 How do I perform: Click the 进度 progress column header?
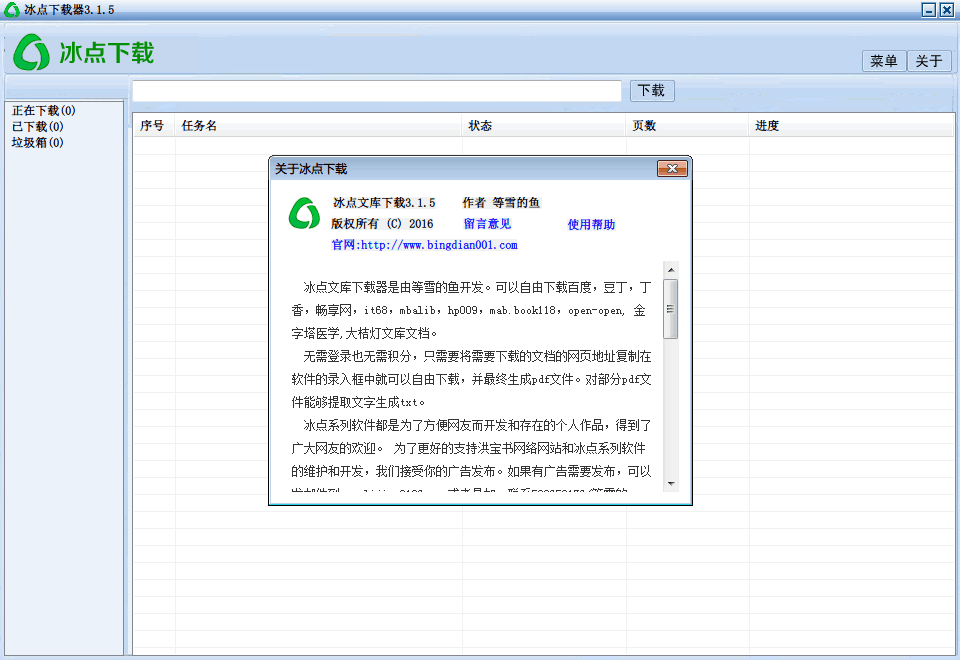point(767,125)
